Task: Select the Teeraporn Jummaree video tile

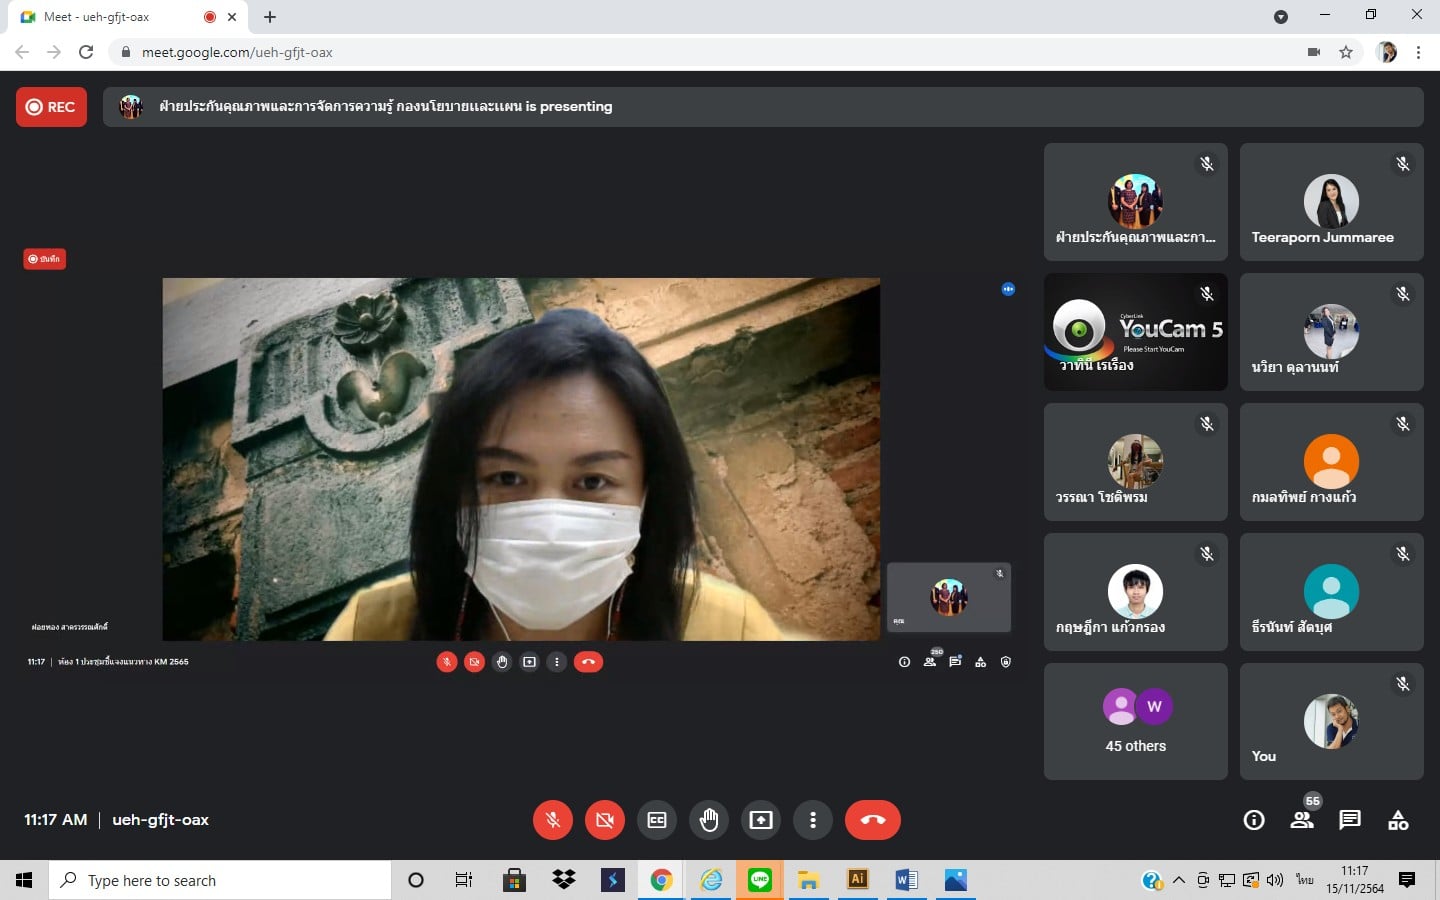Action: pos(1331,202)
